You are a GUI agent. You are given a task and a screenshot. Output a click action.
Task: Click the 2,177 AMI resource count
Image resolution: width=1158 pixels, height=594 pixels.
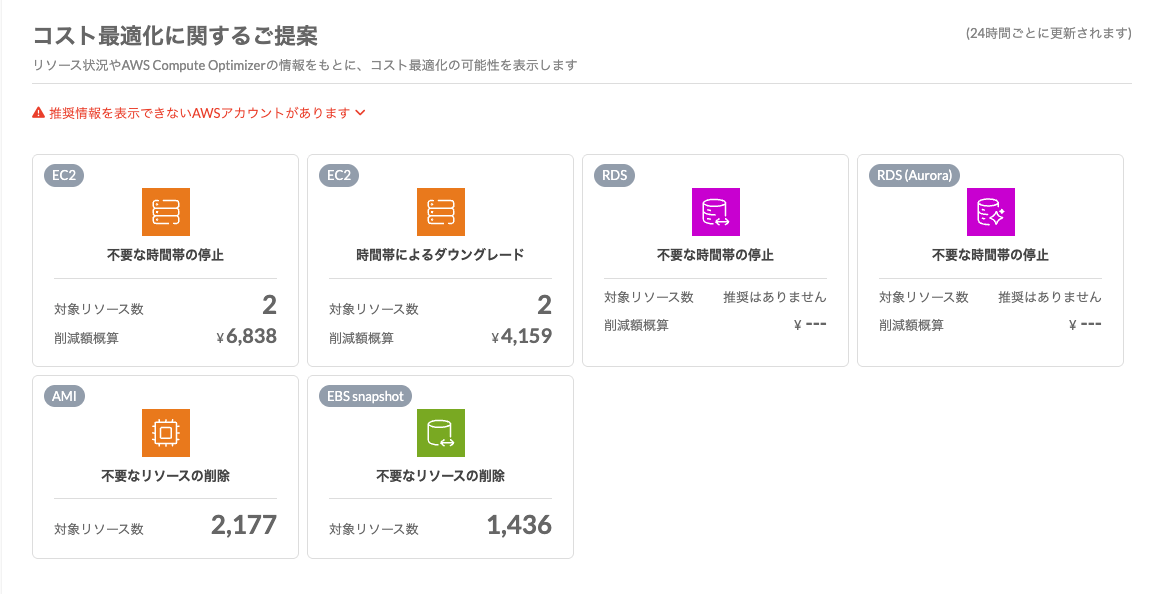[244, 526]
